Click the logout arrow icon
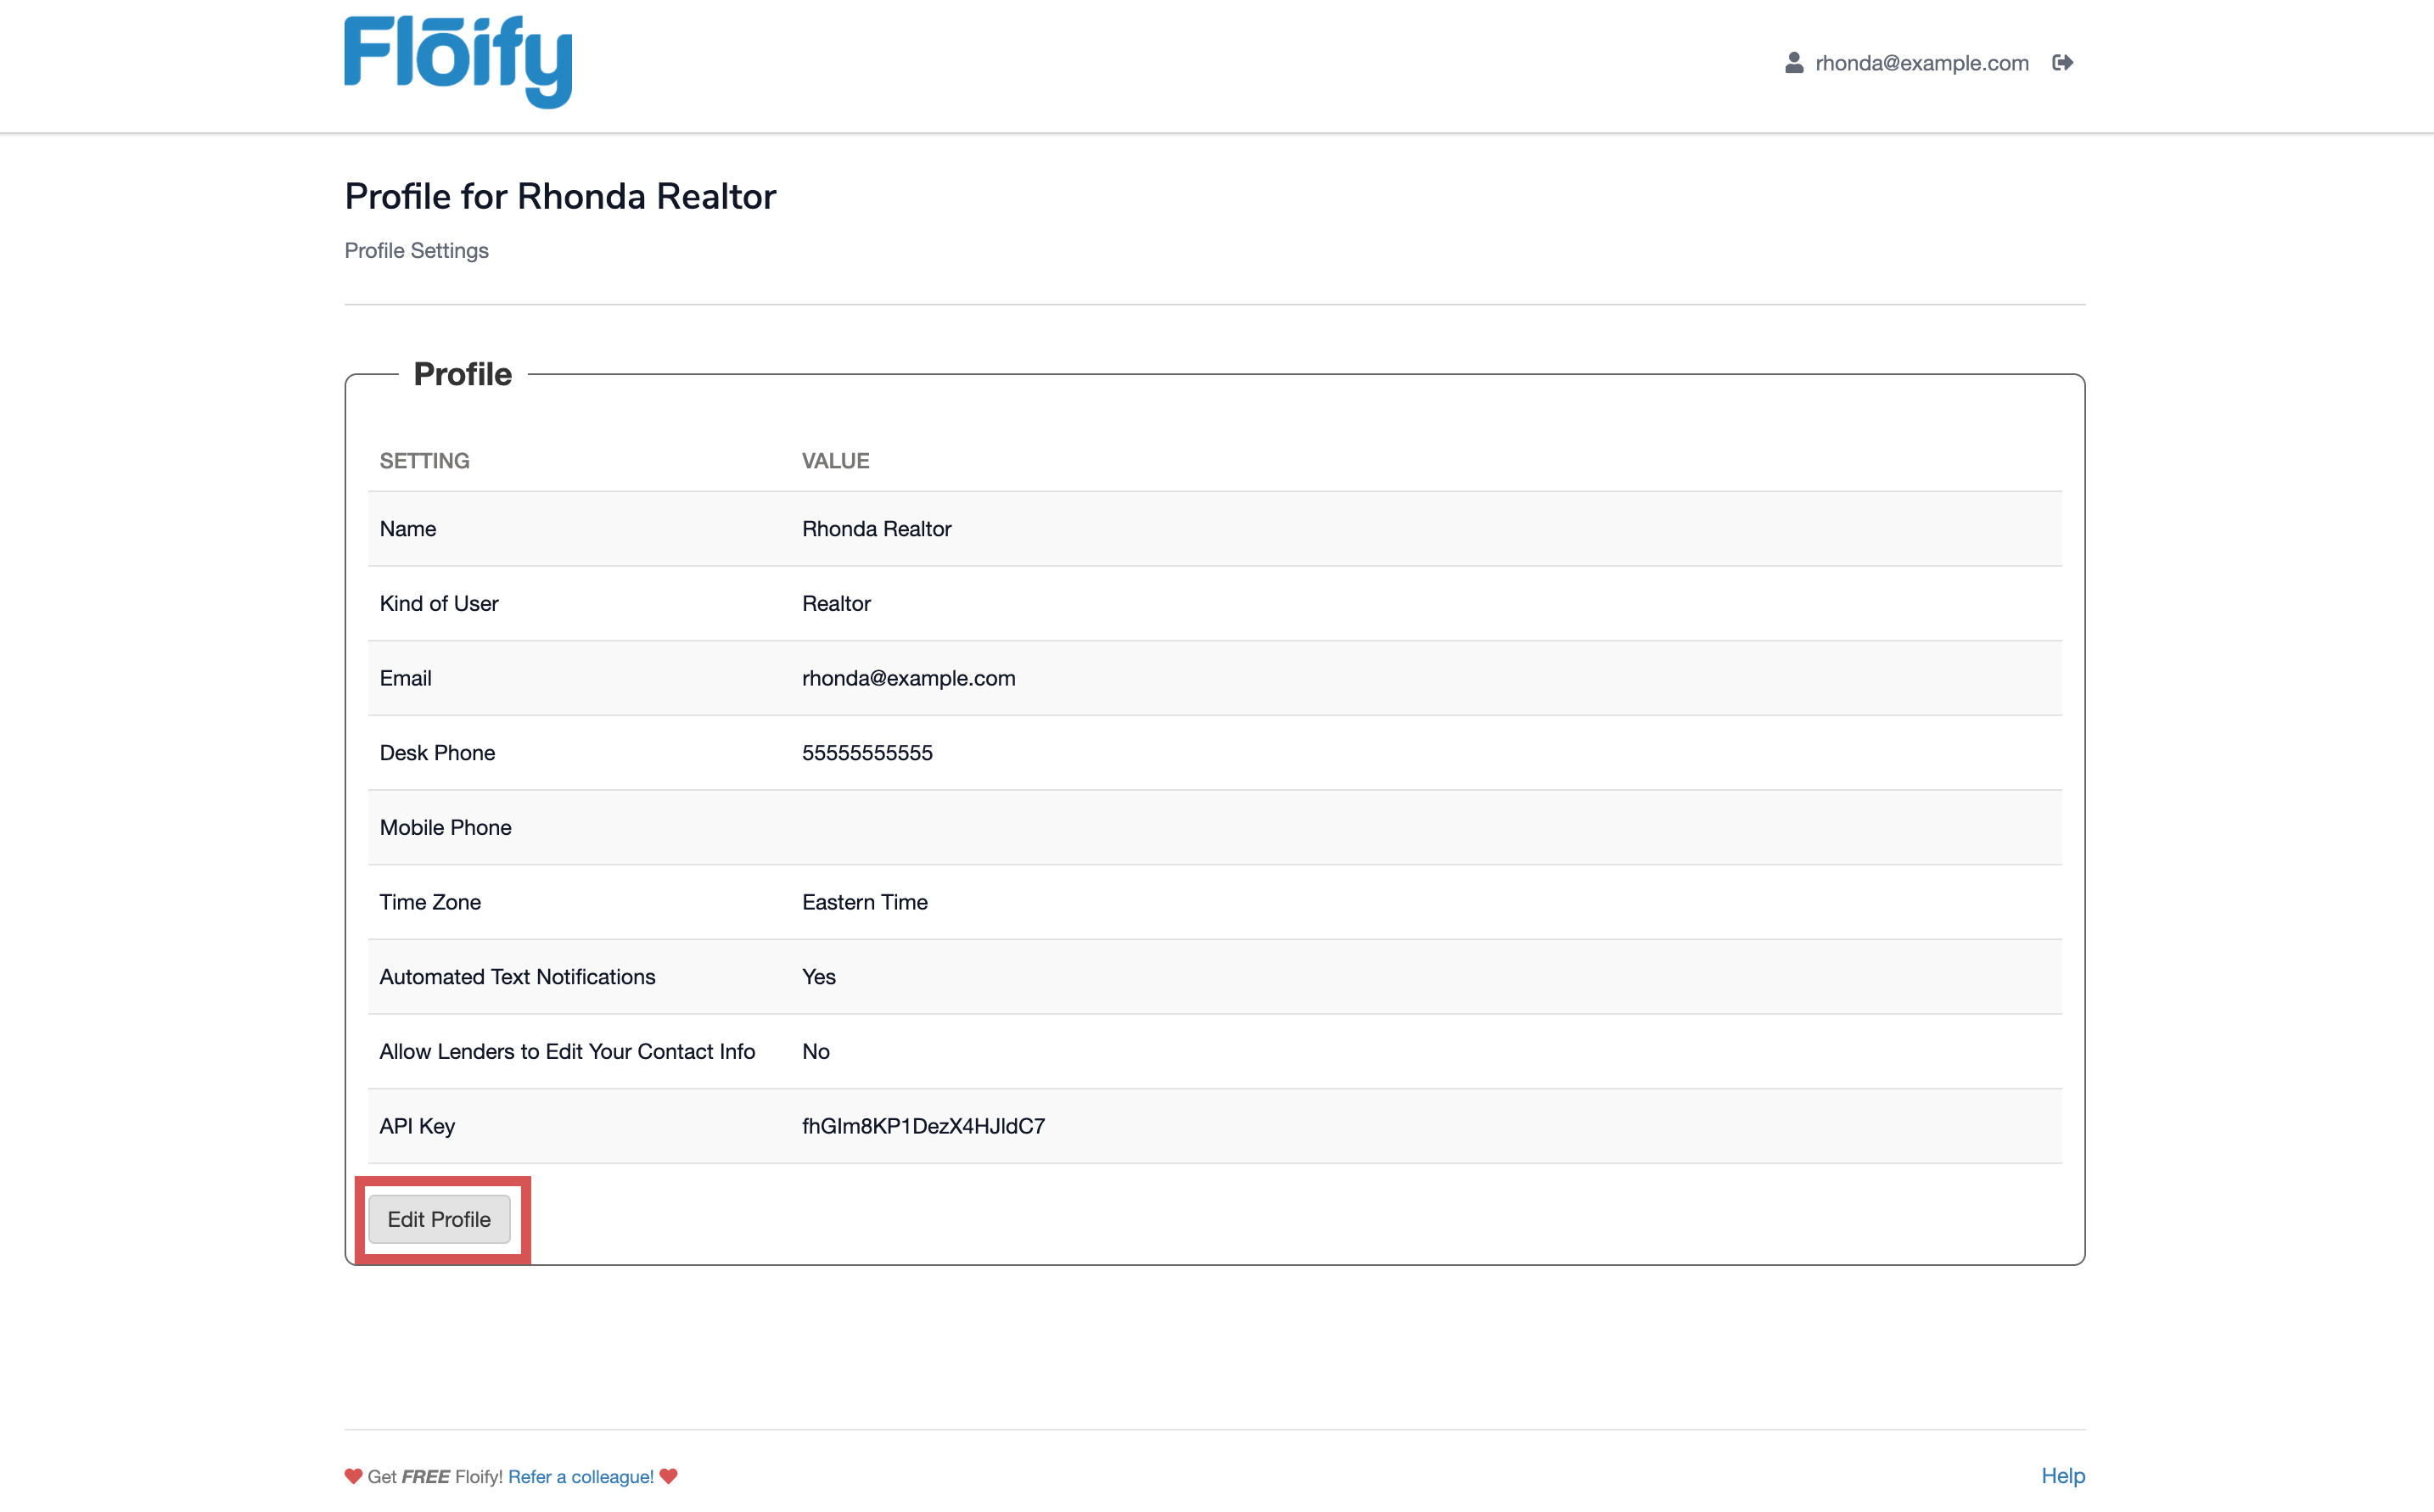The width and height of the screenshot is (2434, 1512). tap(2062, 63)
